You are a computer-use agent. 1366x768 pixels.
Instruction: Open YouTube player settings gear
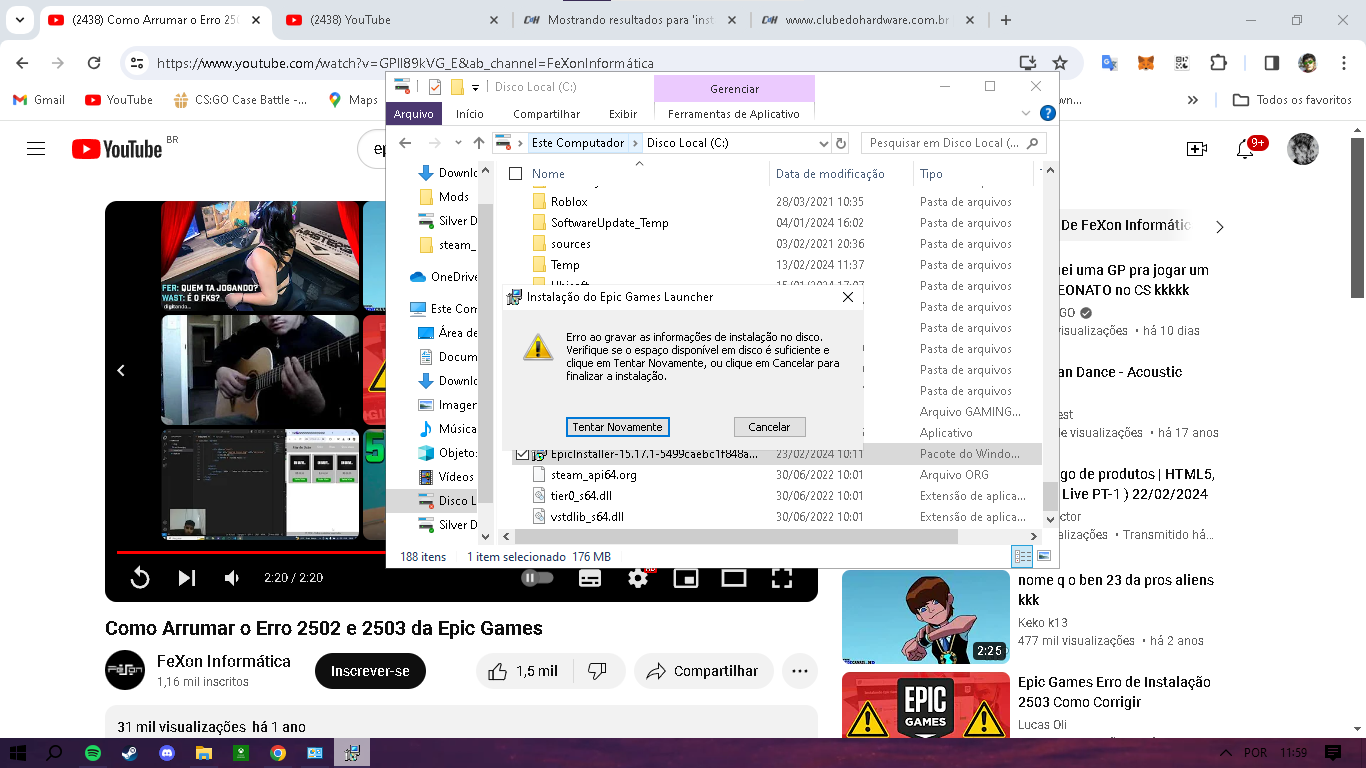tap(638, 578)
